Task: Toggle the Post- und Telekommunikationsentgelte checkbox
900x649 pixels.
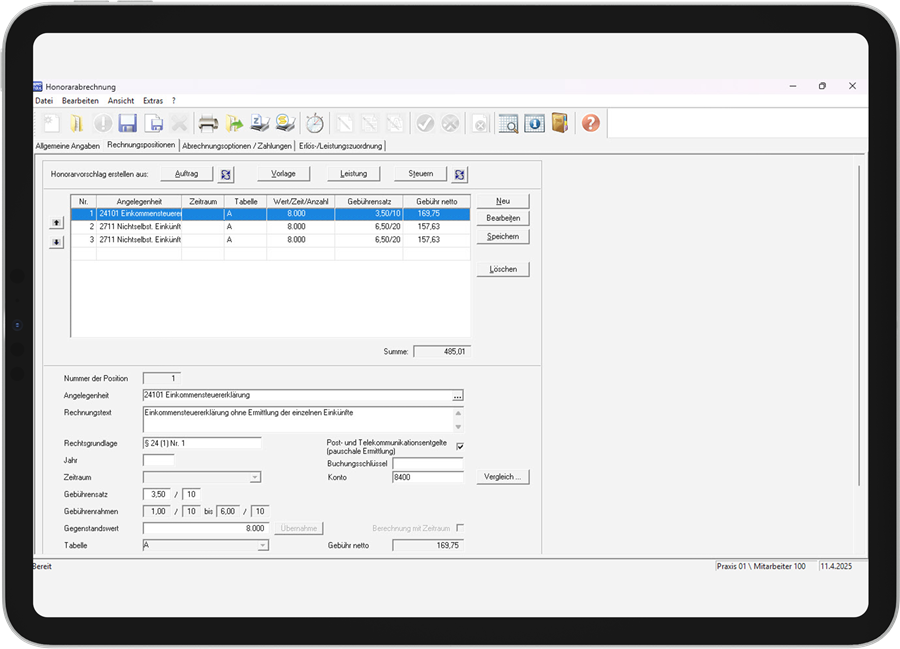Action: [460, 446]
